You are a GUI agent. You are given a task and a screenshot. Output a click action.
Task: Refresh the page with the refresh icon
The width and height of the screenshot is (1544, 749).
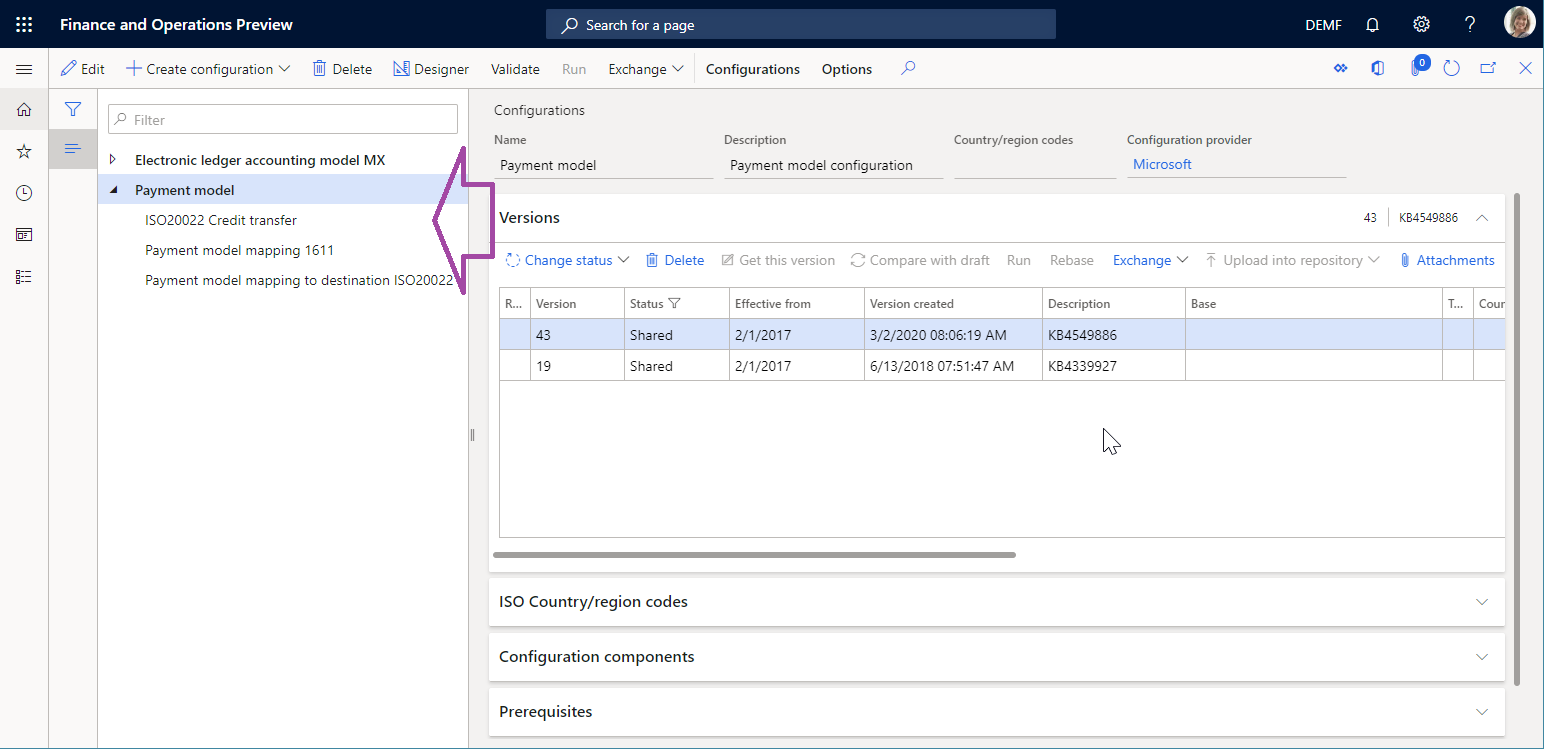pyautogui.click(x=1452, y=68)
